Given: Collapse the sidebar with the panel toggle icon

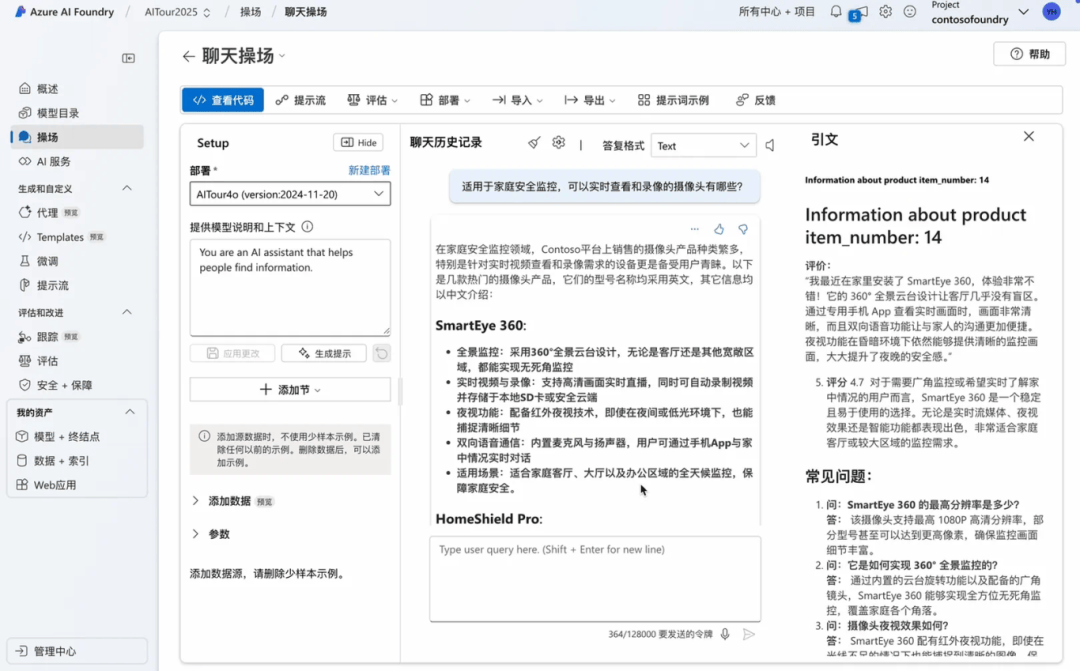Looking at the screenshot, I should click(128, 58).
